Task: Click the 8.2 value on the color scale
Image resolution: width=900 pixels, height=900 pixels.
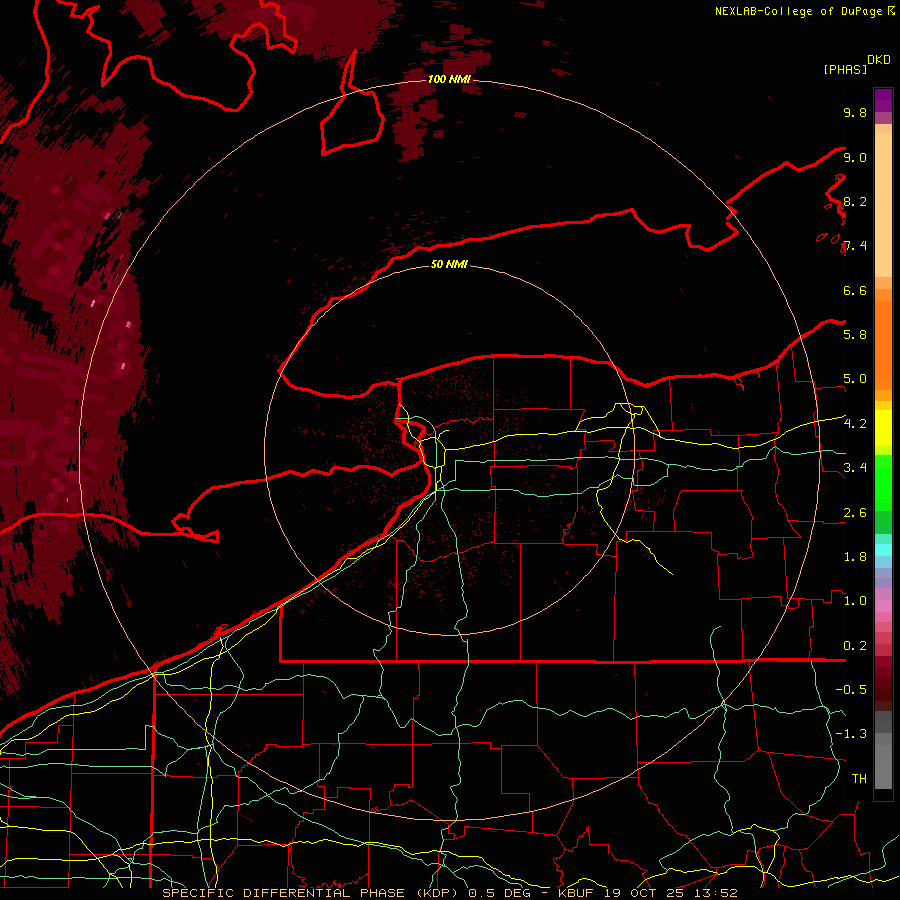Action: click(855, 201)
